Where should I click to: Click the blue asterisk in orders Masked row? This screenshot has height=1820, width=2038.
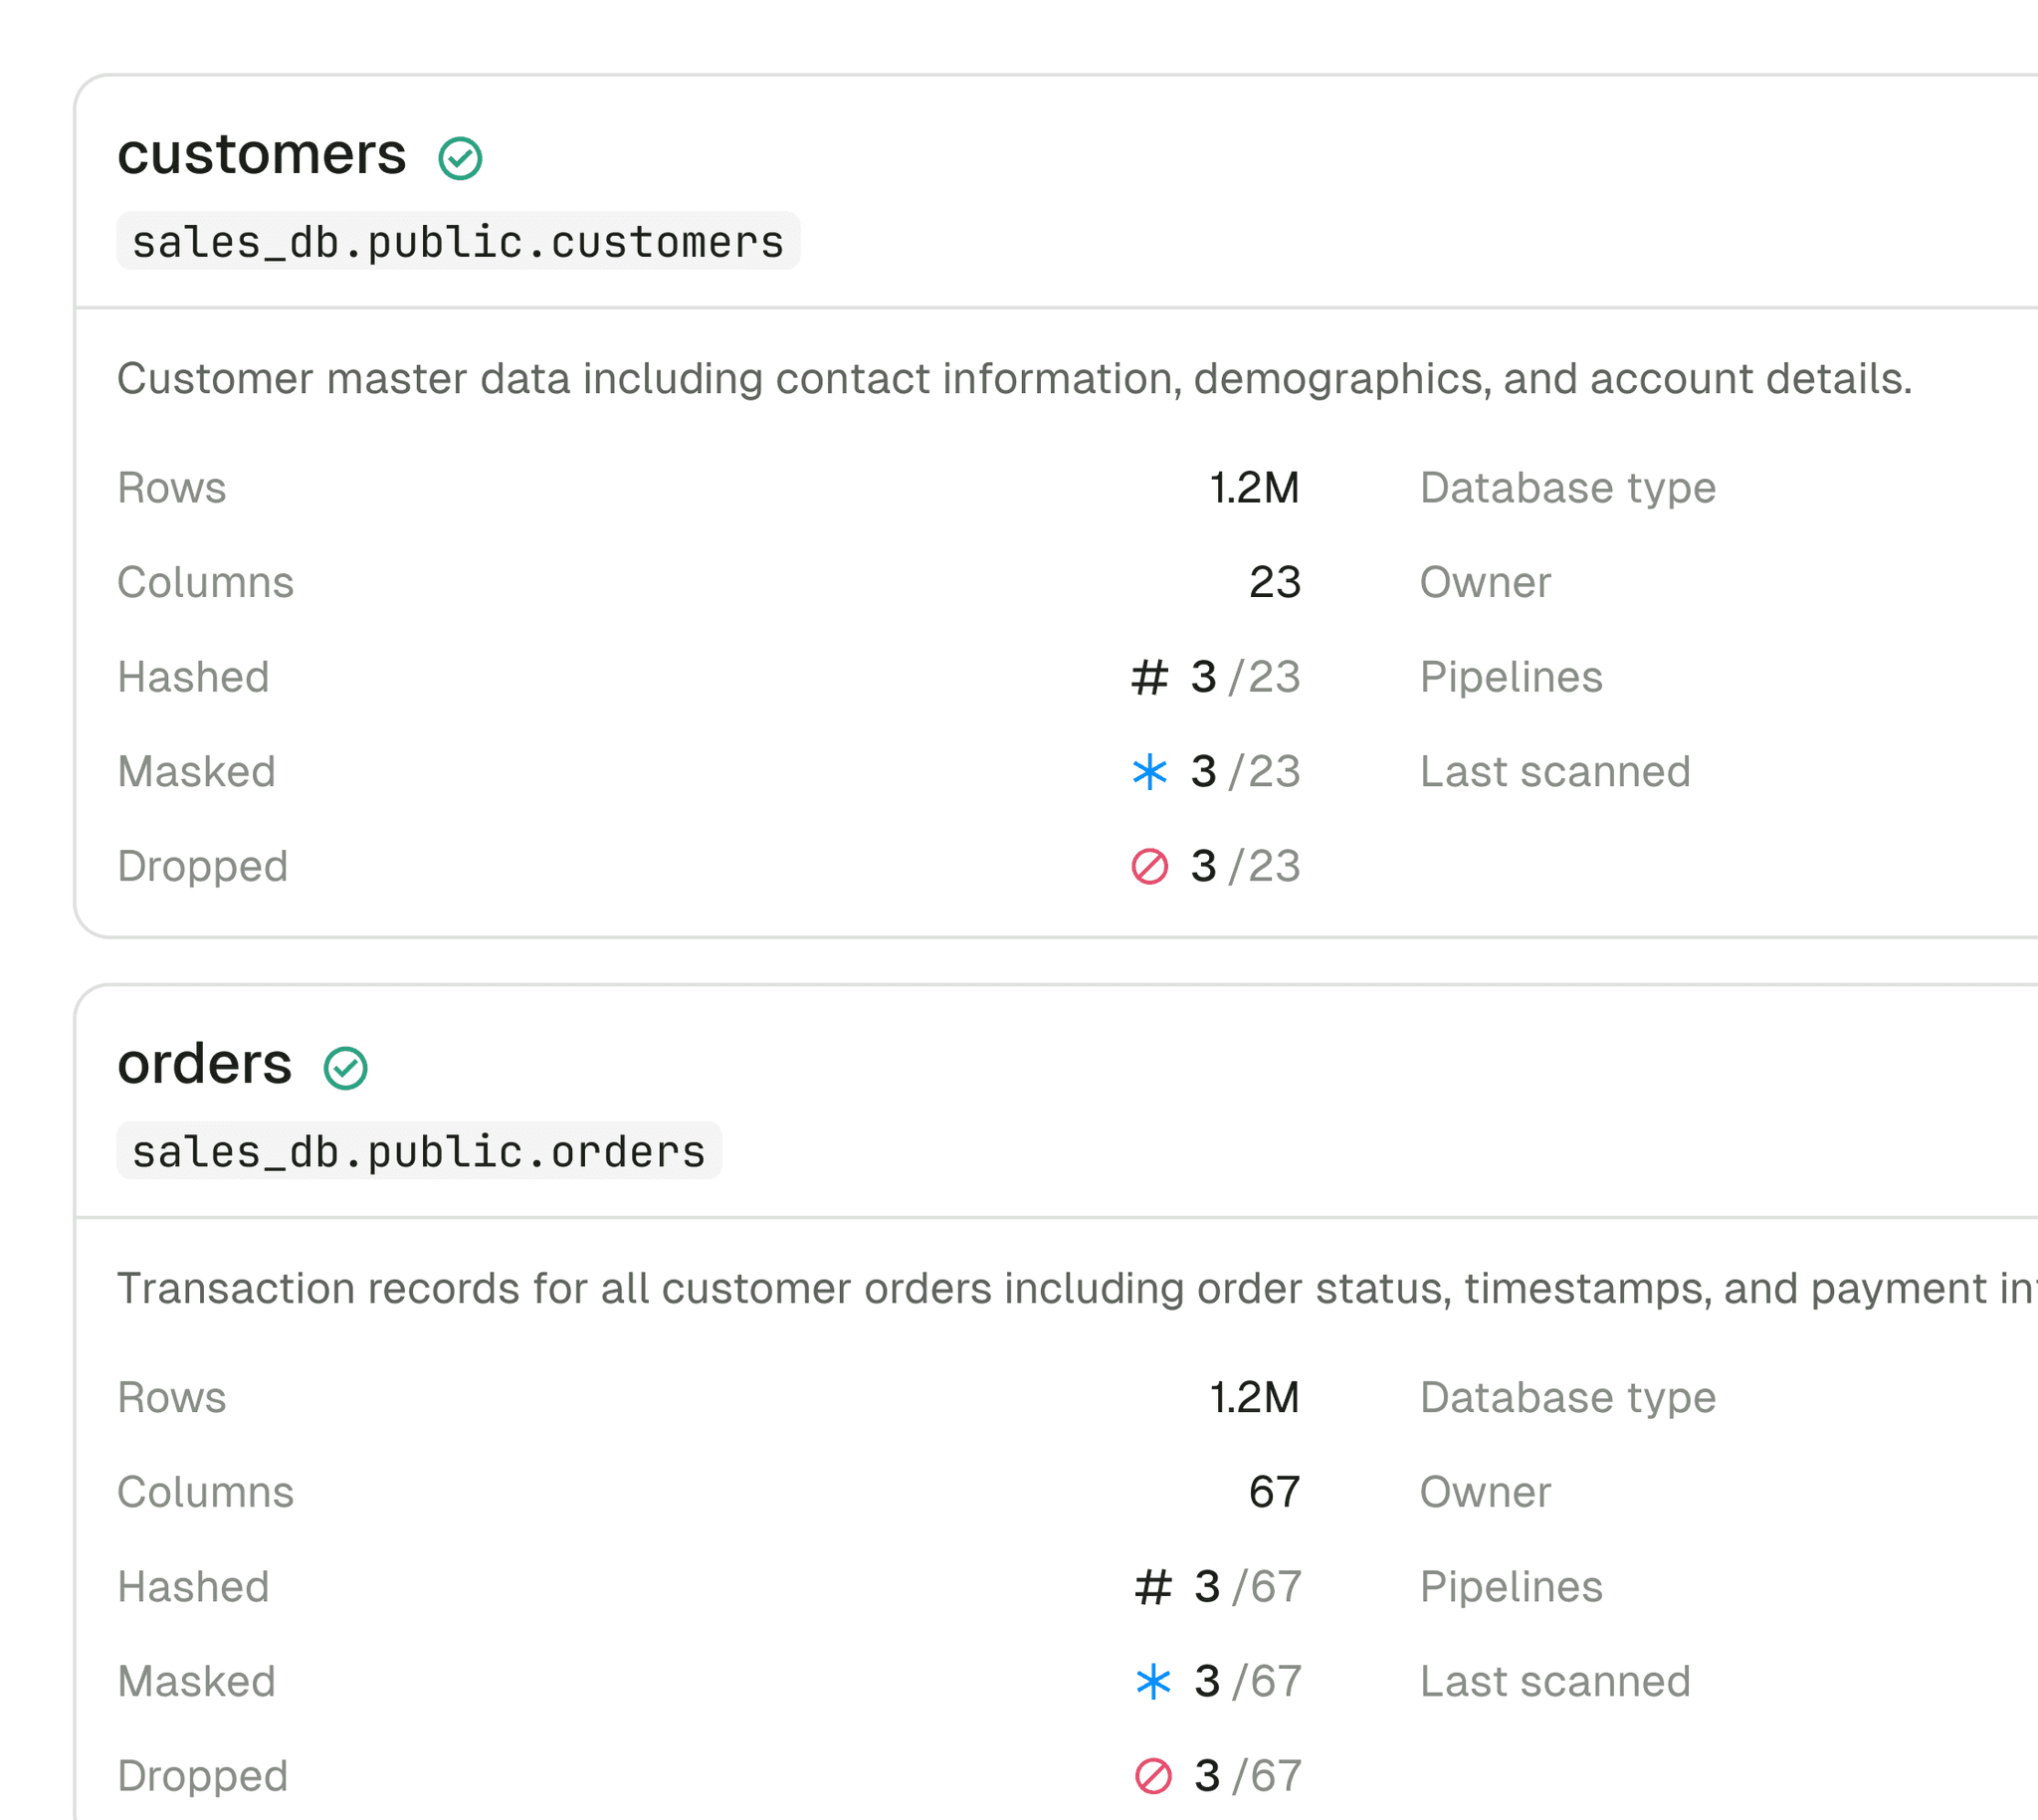(x=1153, y=1682)
